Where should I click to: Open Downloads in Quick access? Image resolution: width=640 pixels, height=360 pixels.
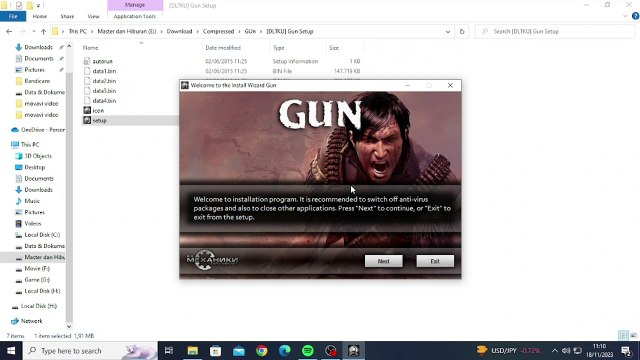[x=38, y=47]
